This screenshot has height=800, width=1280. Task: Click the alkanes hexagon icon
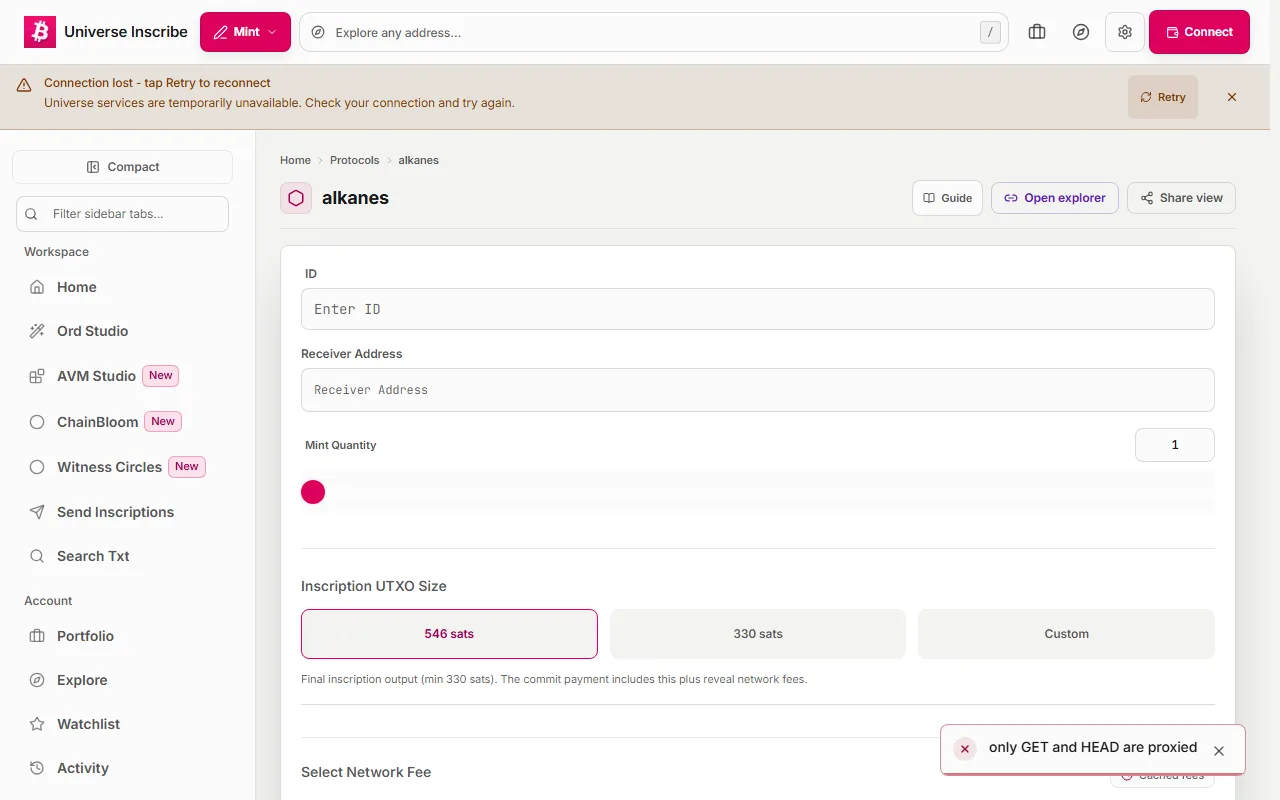coord(296,198)
